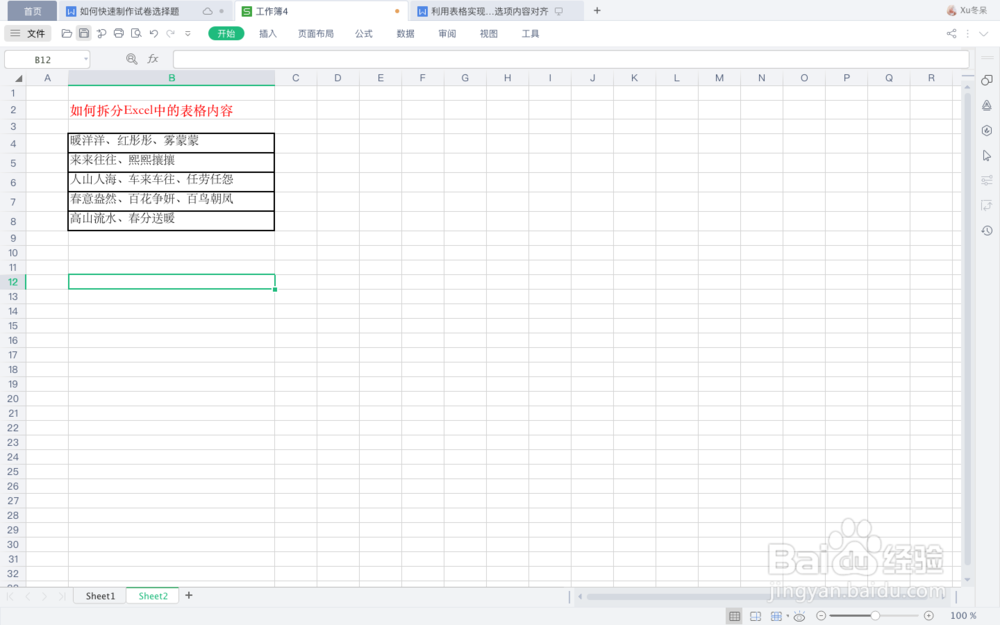Open the Name Box dropdown arrow
1000x625 pixels.
[85, 59]
